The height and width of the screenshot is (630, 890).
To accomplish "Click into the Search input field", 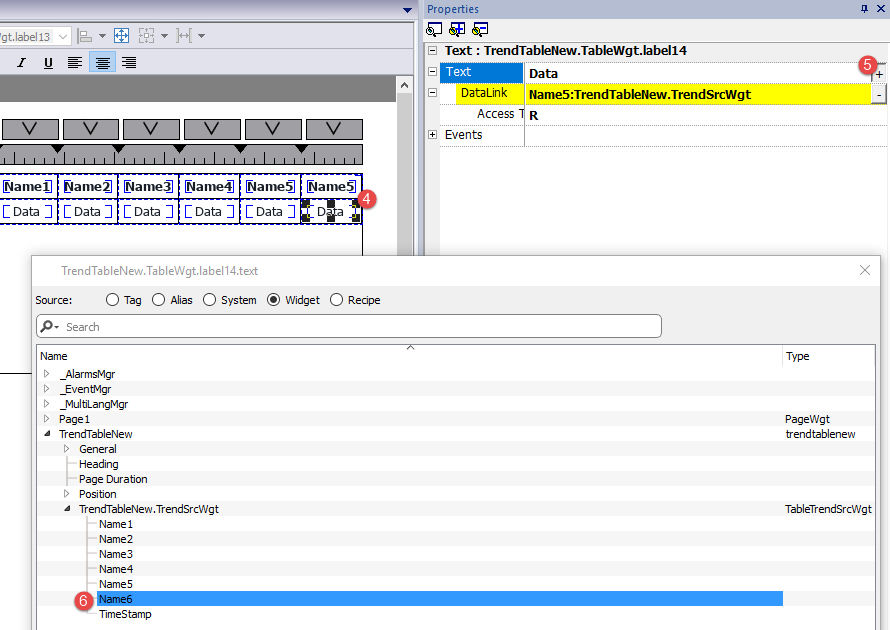I will pyautogui.click(x=360, y=327).
